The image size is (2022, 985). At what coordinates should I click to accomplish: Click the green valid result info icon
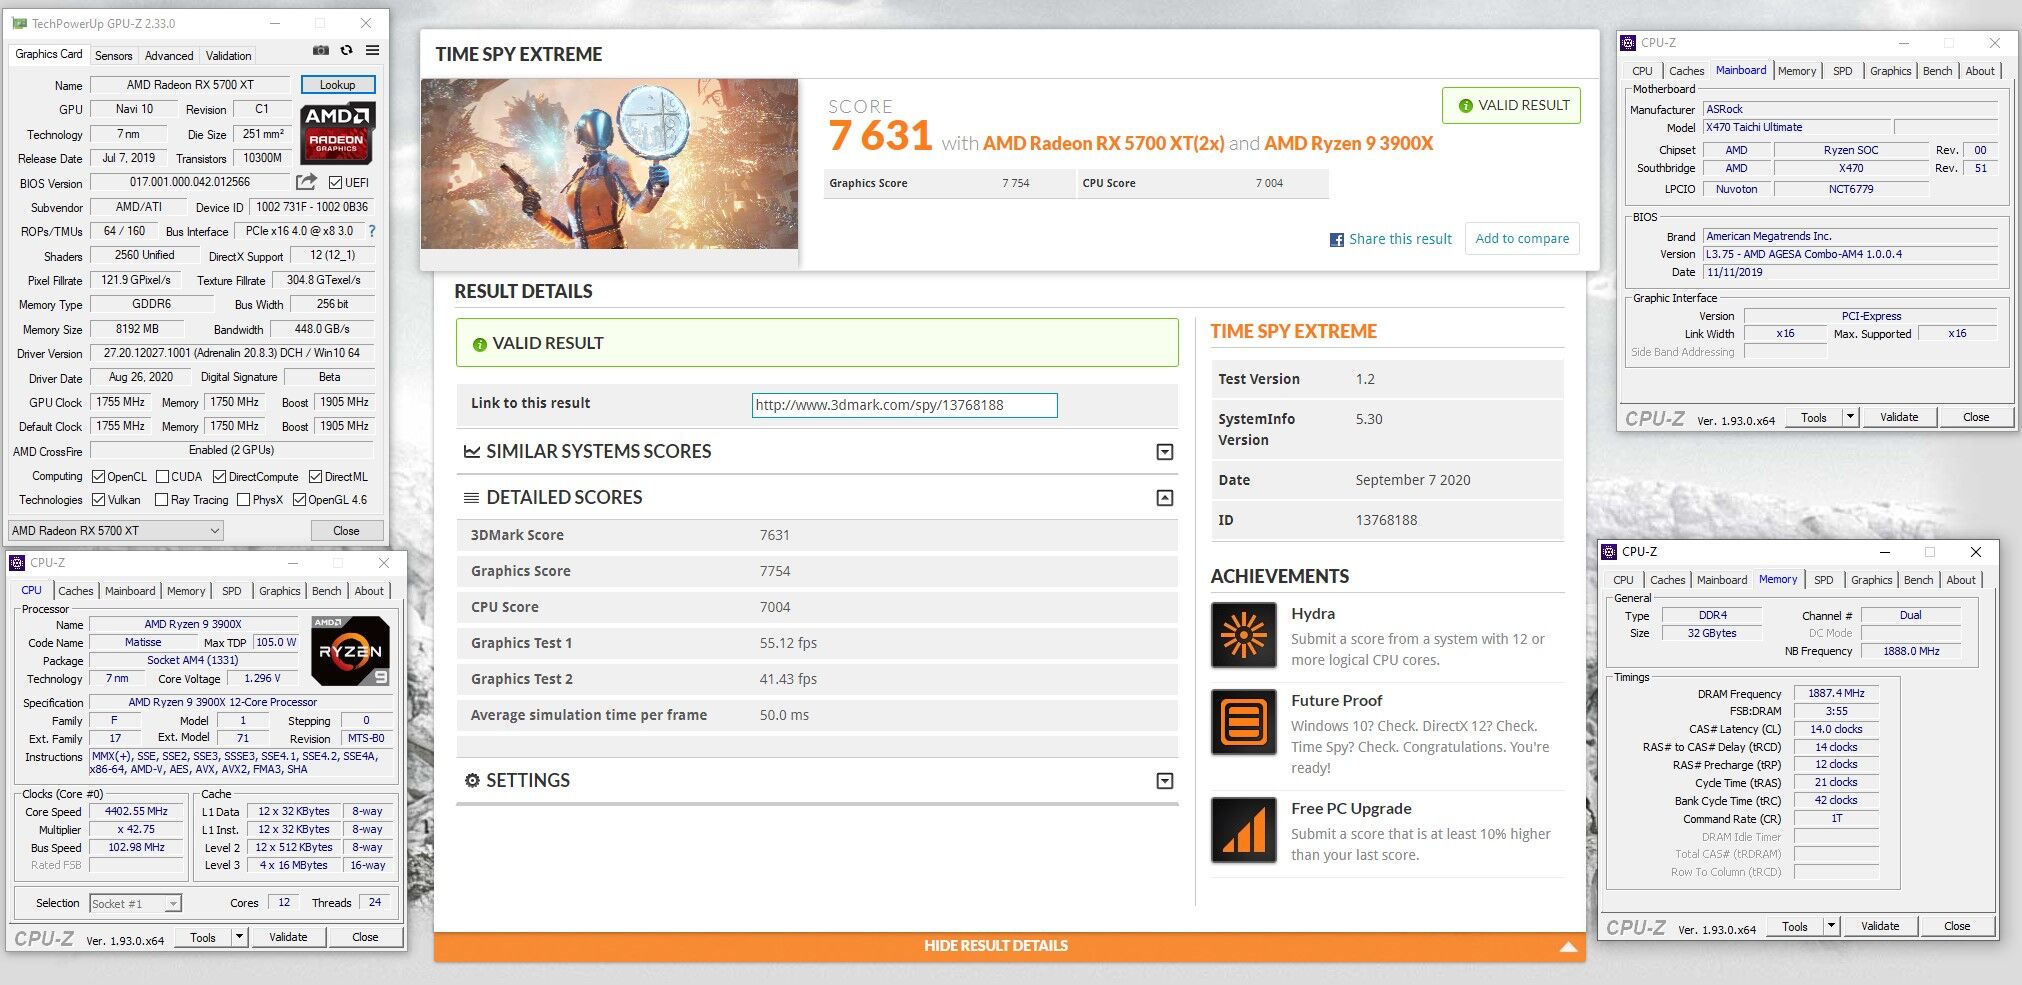(x=479, y=344)
